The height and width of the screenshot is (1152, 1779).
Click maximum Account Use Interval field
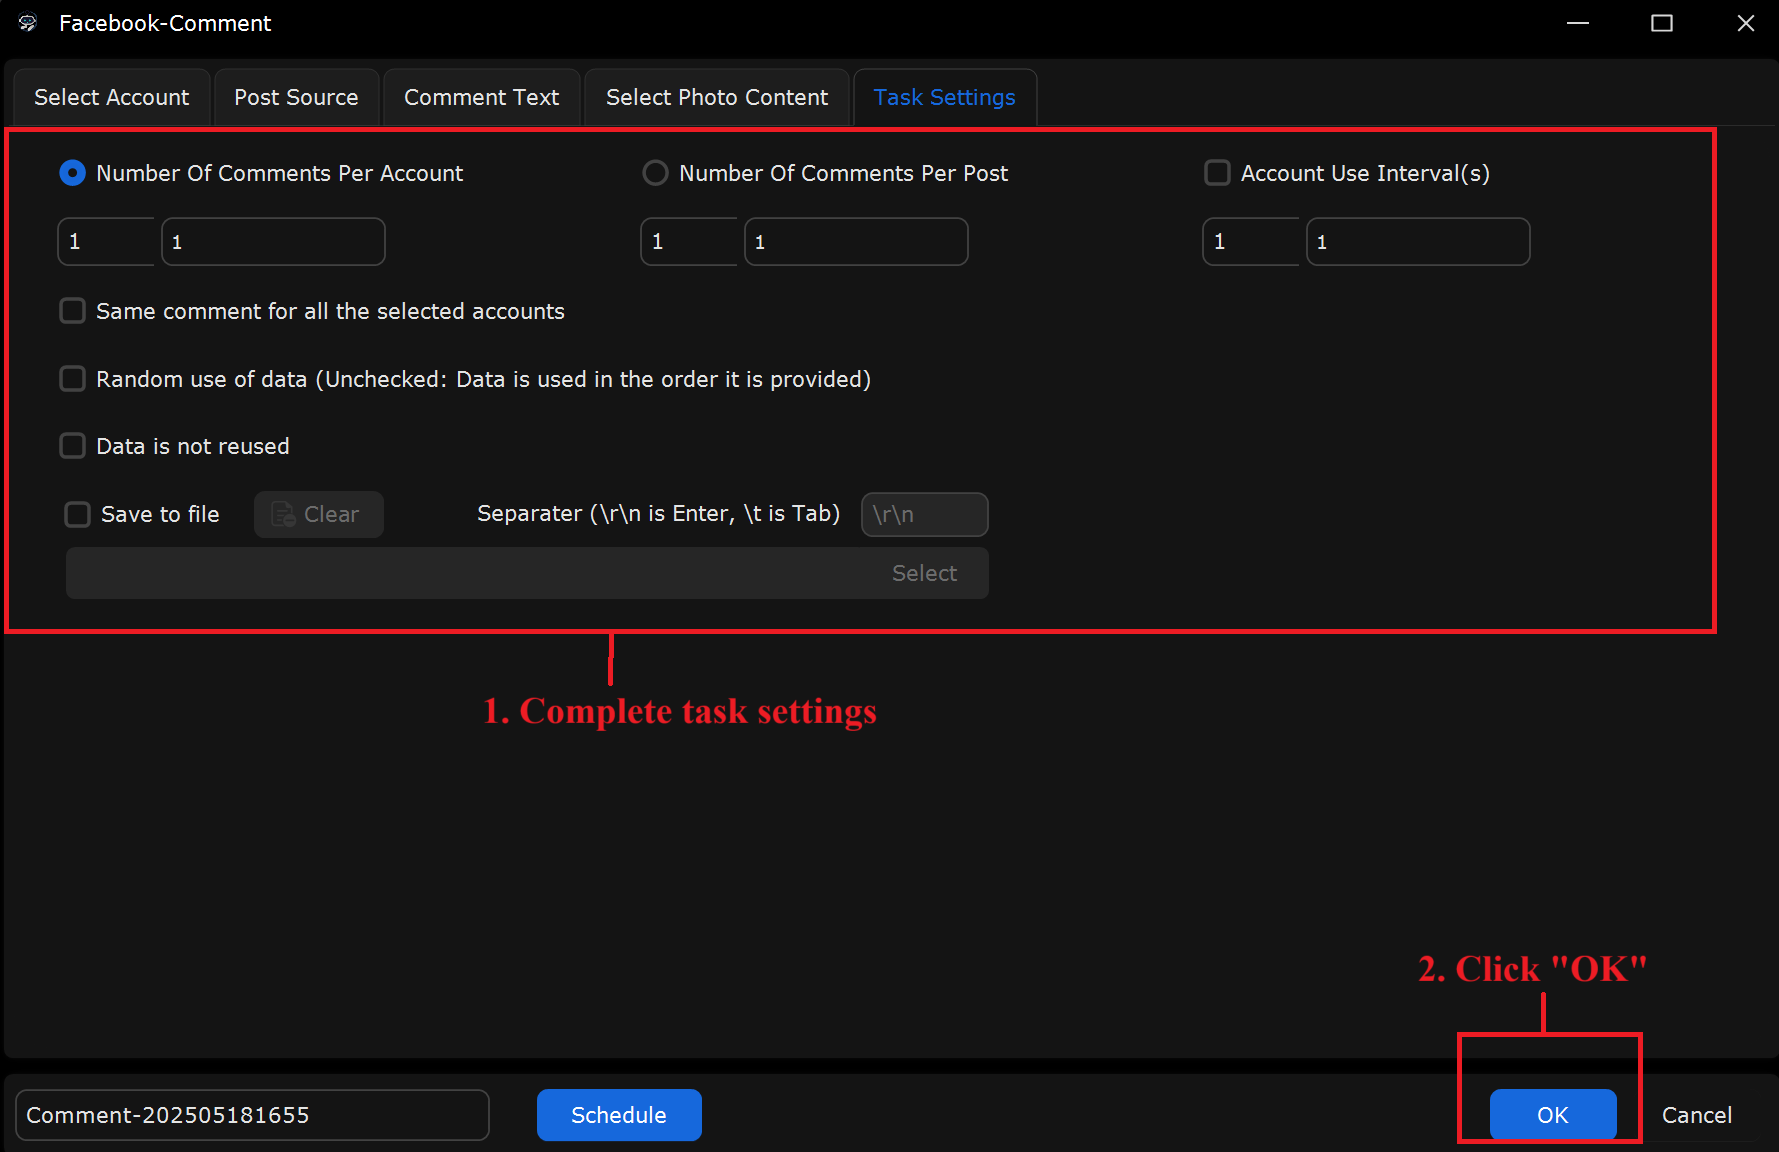(x=1418, y=241)
